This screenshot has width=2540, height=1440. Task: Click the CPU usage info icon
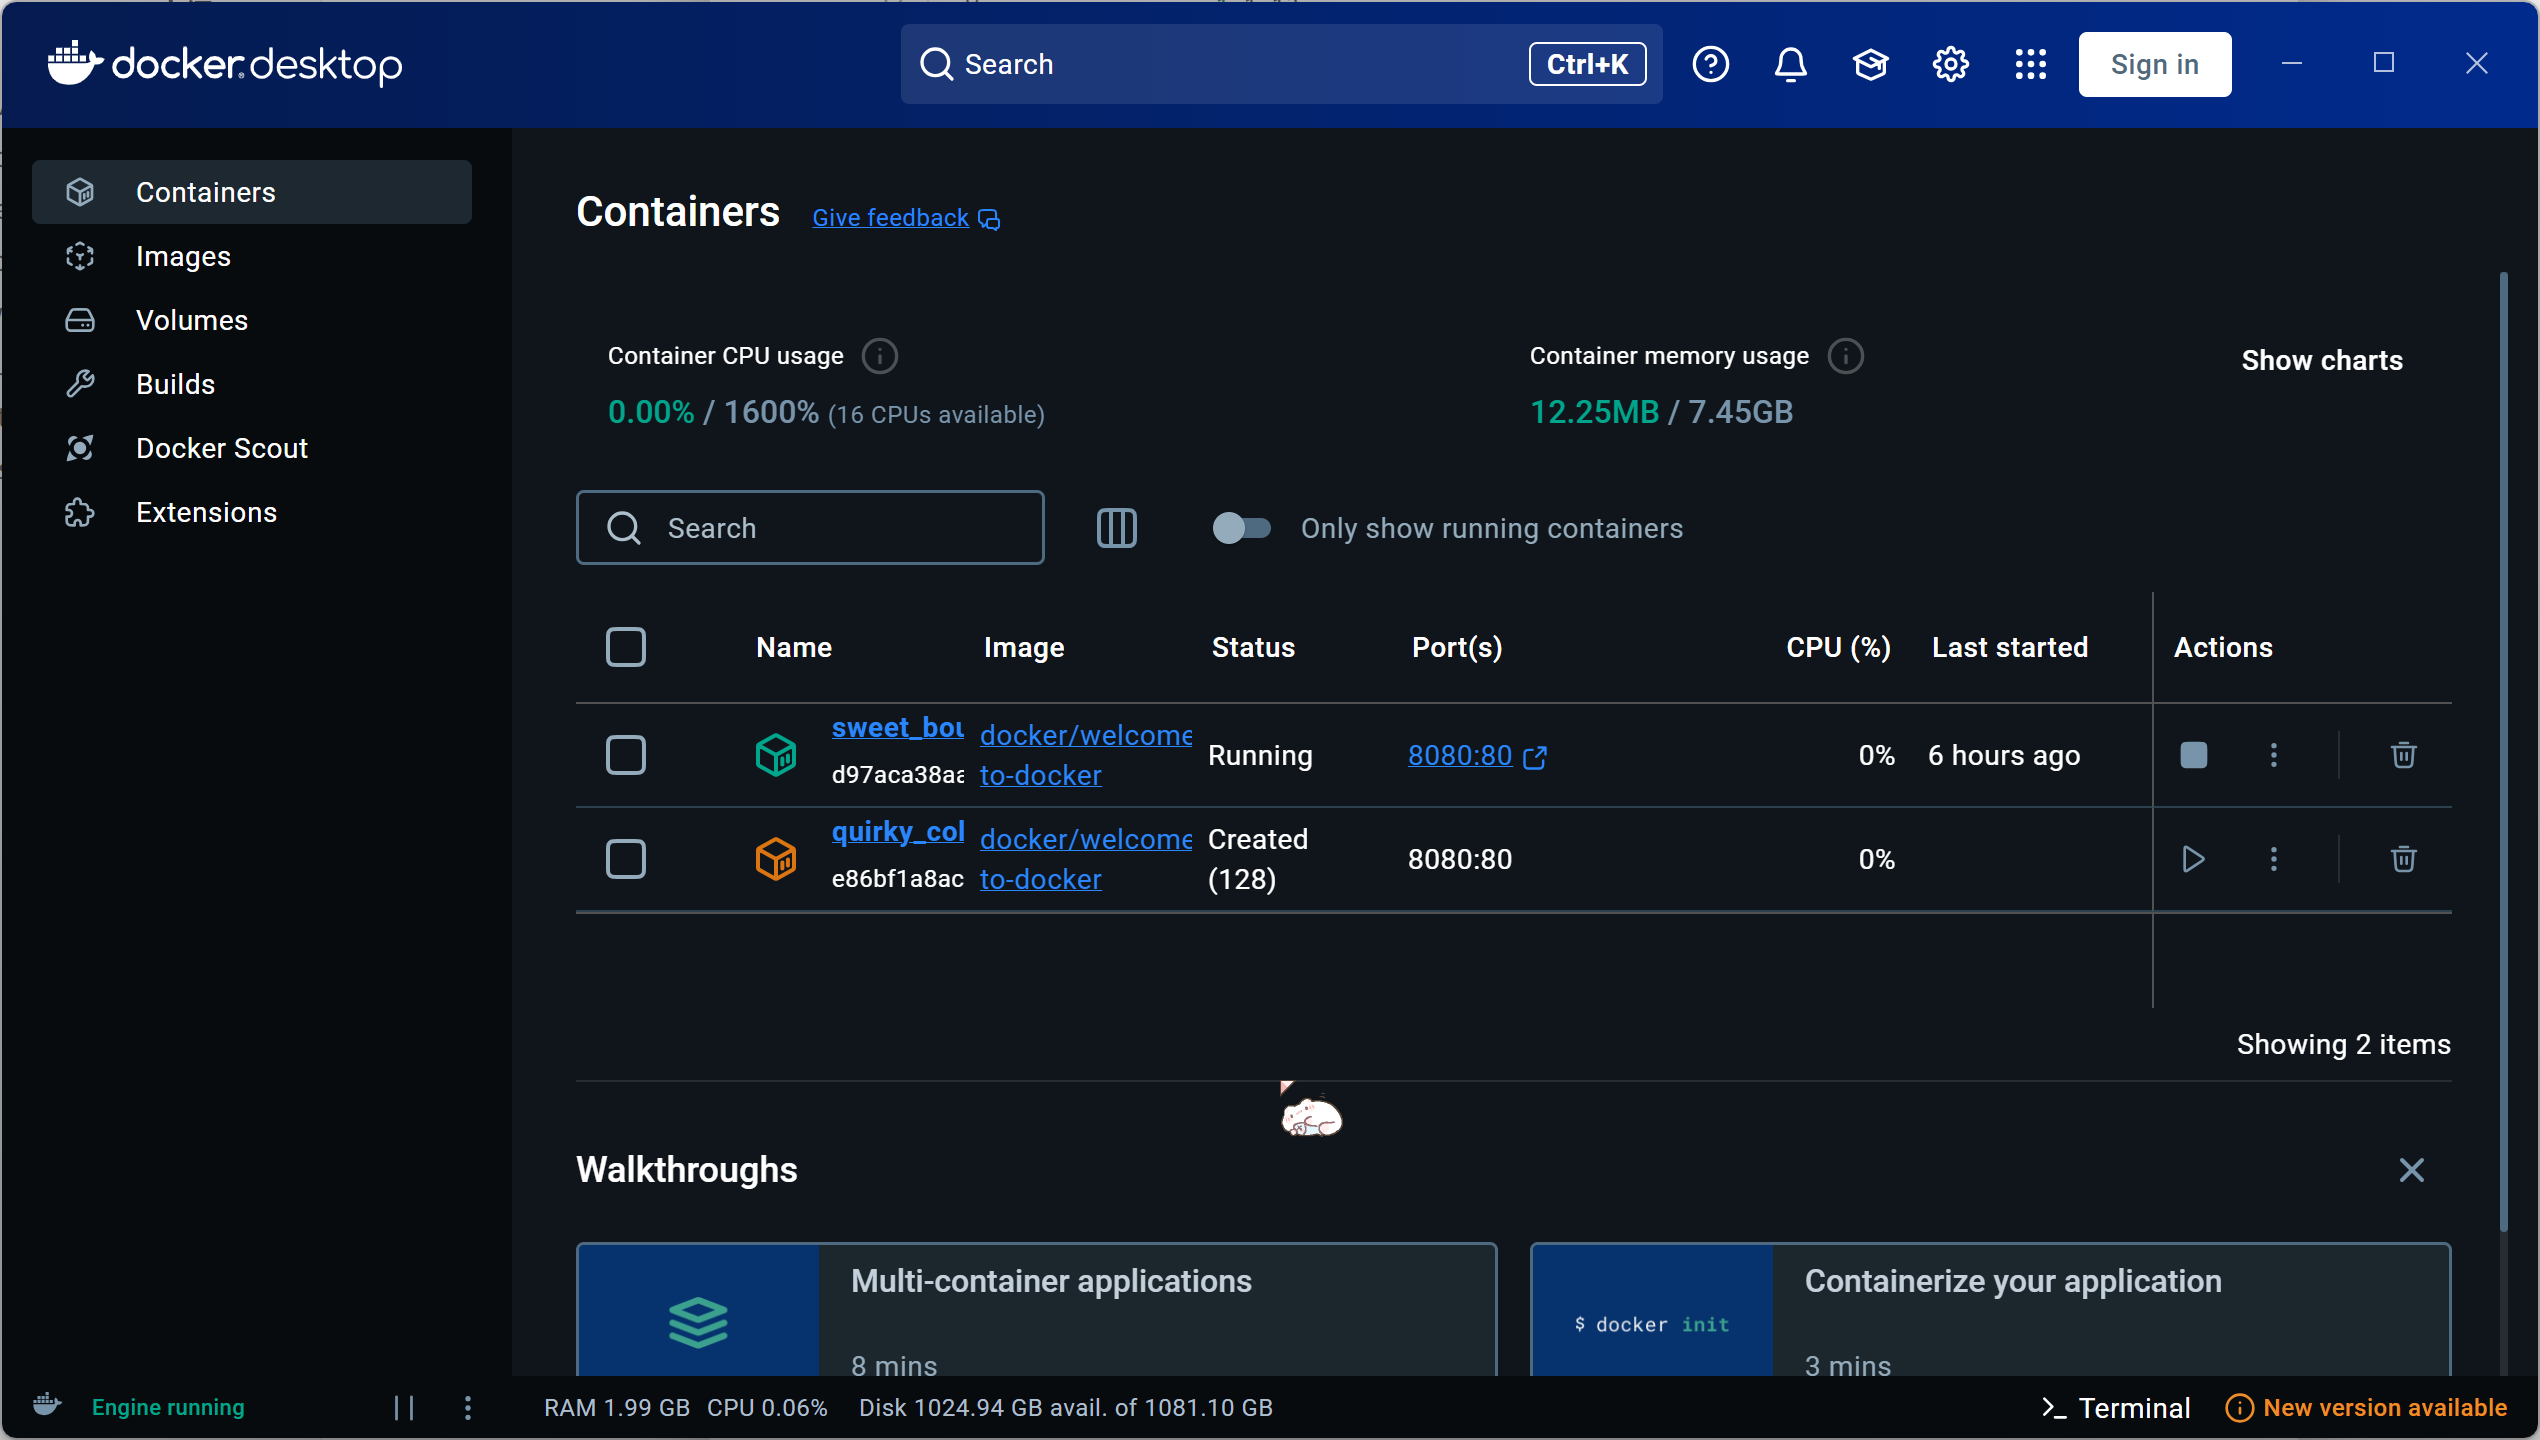[x=879, y=356]
